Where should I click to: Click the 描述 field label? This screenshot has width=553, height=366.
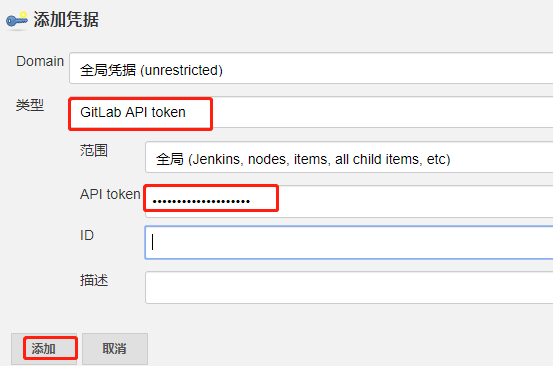pyautogui.click(x=94, y=281)
